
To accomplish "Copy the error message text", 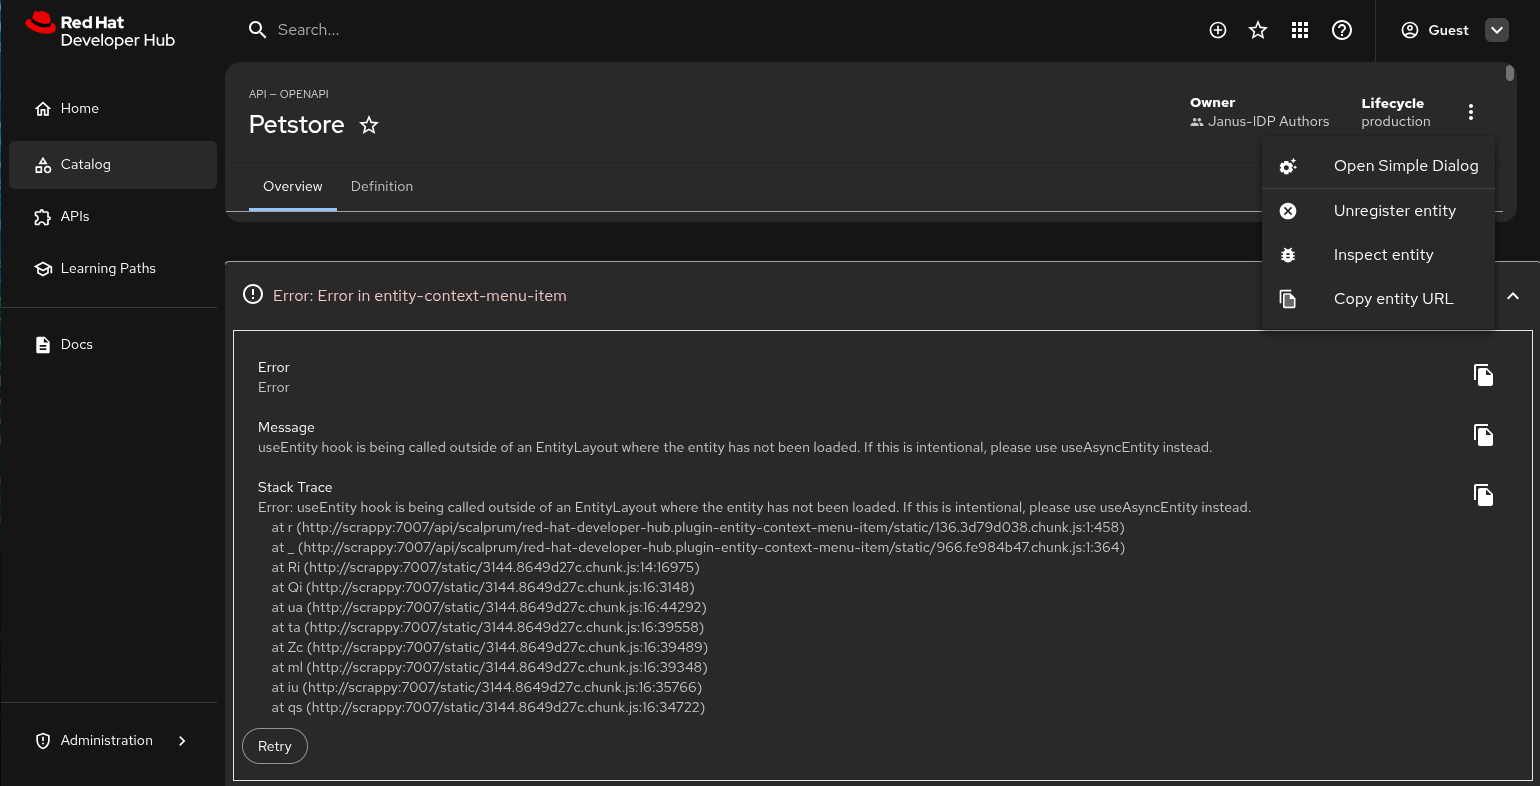I will click(1483, 435).
